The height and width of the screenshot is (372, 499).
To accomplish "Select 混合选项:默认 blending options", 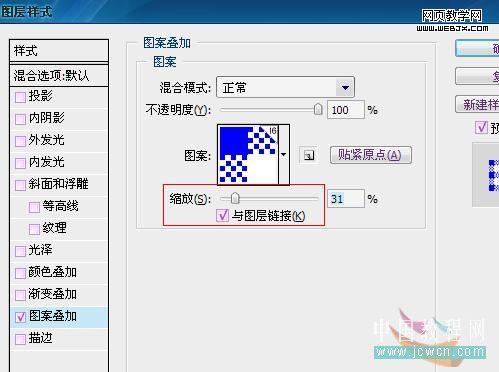I will (59, 75).
